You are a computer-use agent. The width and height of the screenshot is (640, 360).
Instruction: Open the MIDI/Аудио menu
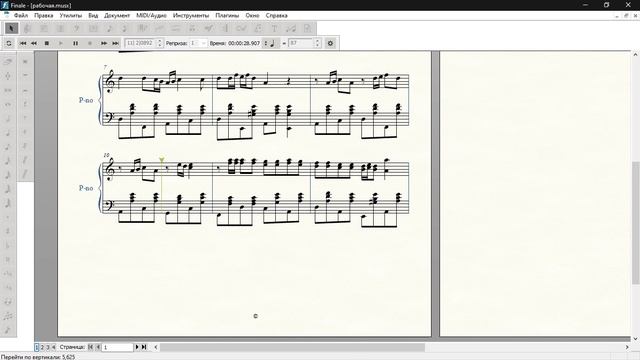coord(151,16)
